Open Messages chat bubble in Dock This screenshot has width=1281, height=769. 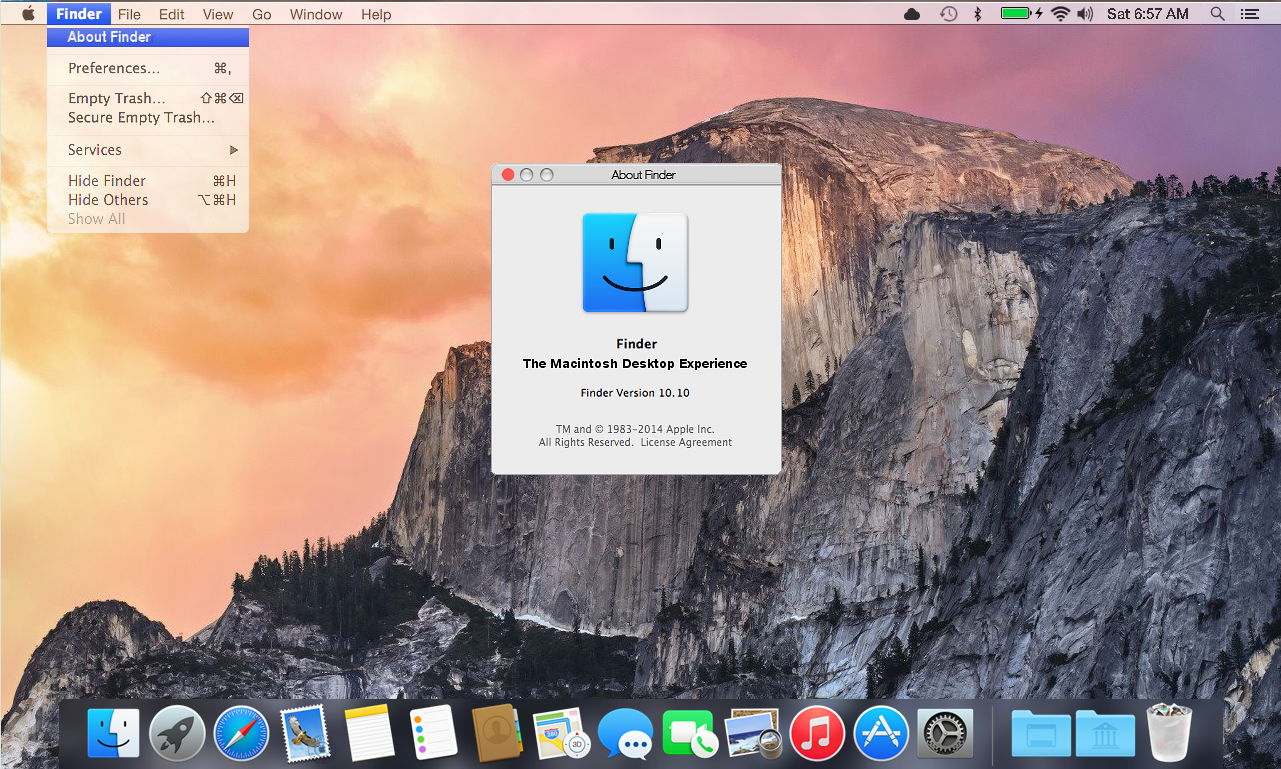(625, 735)
